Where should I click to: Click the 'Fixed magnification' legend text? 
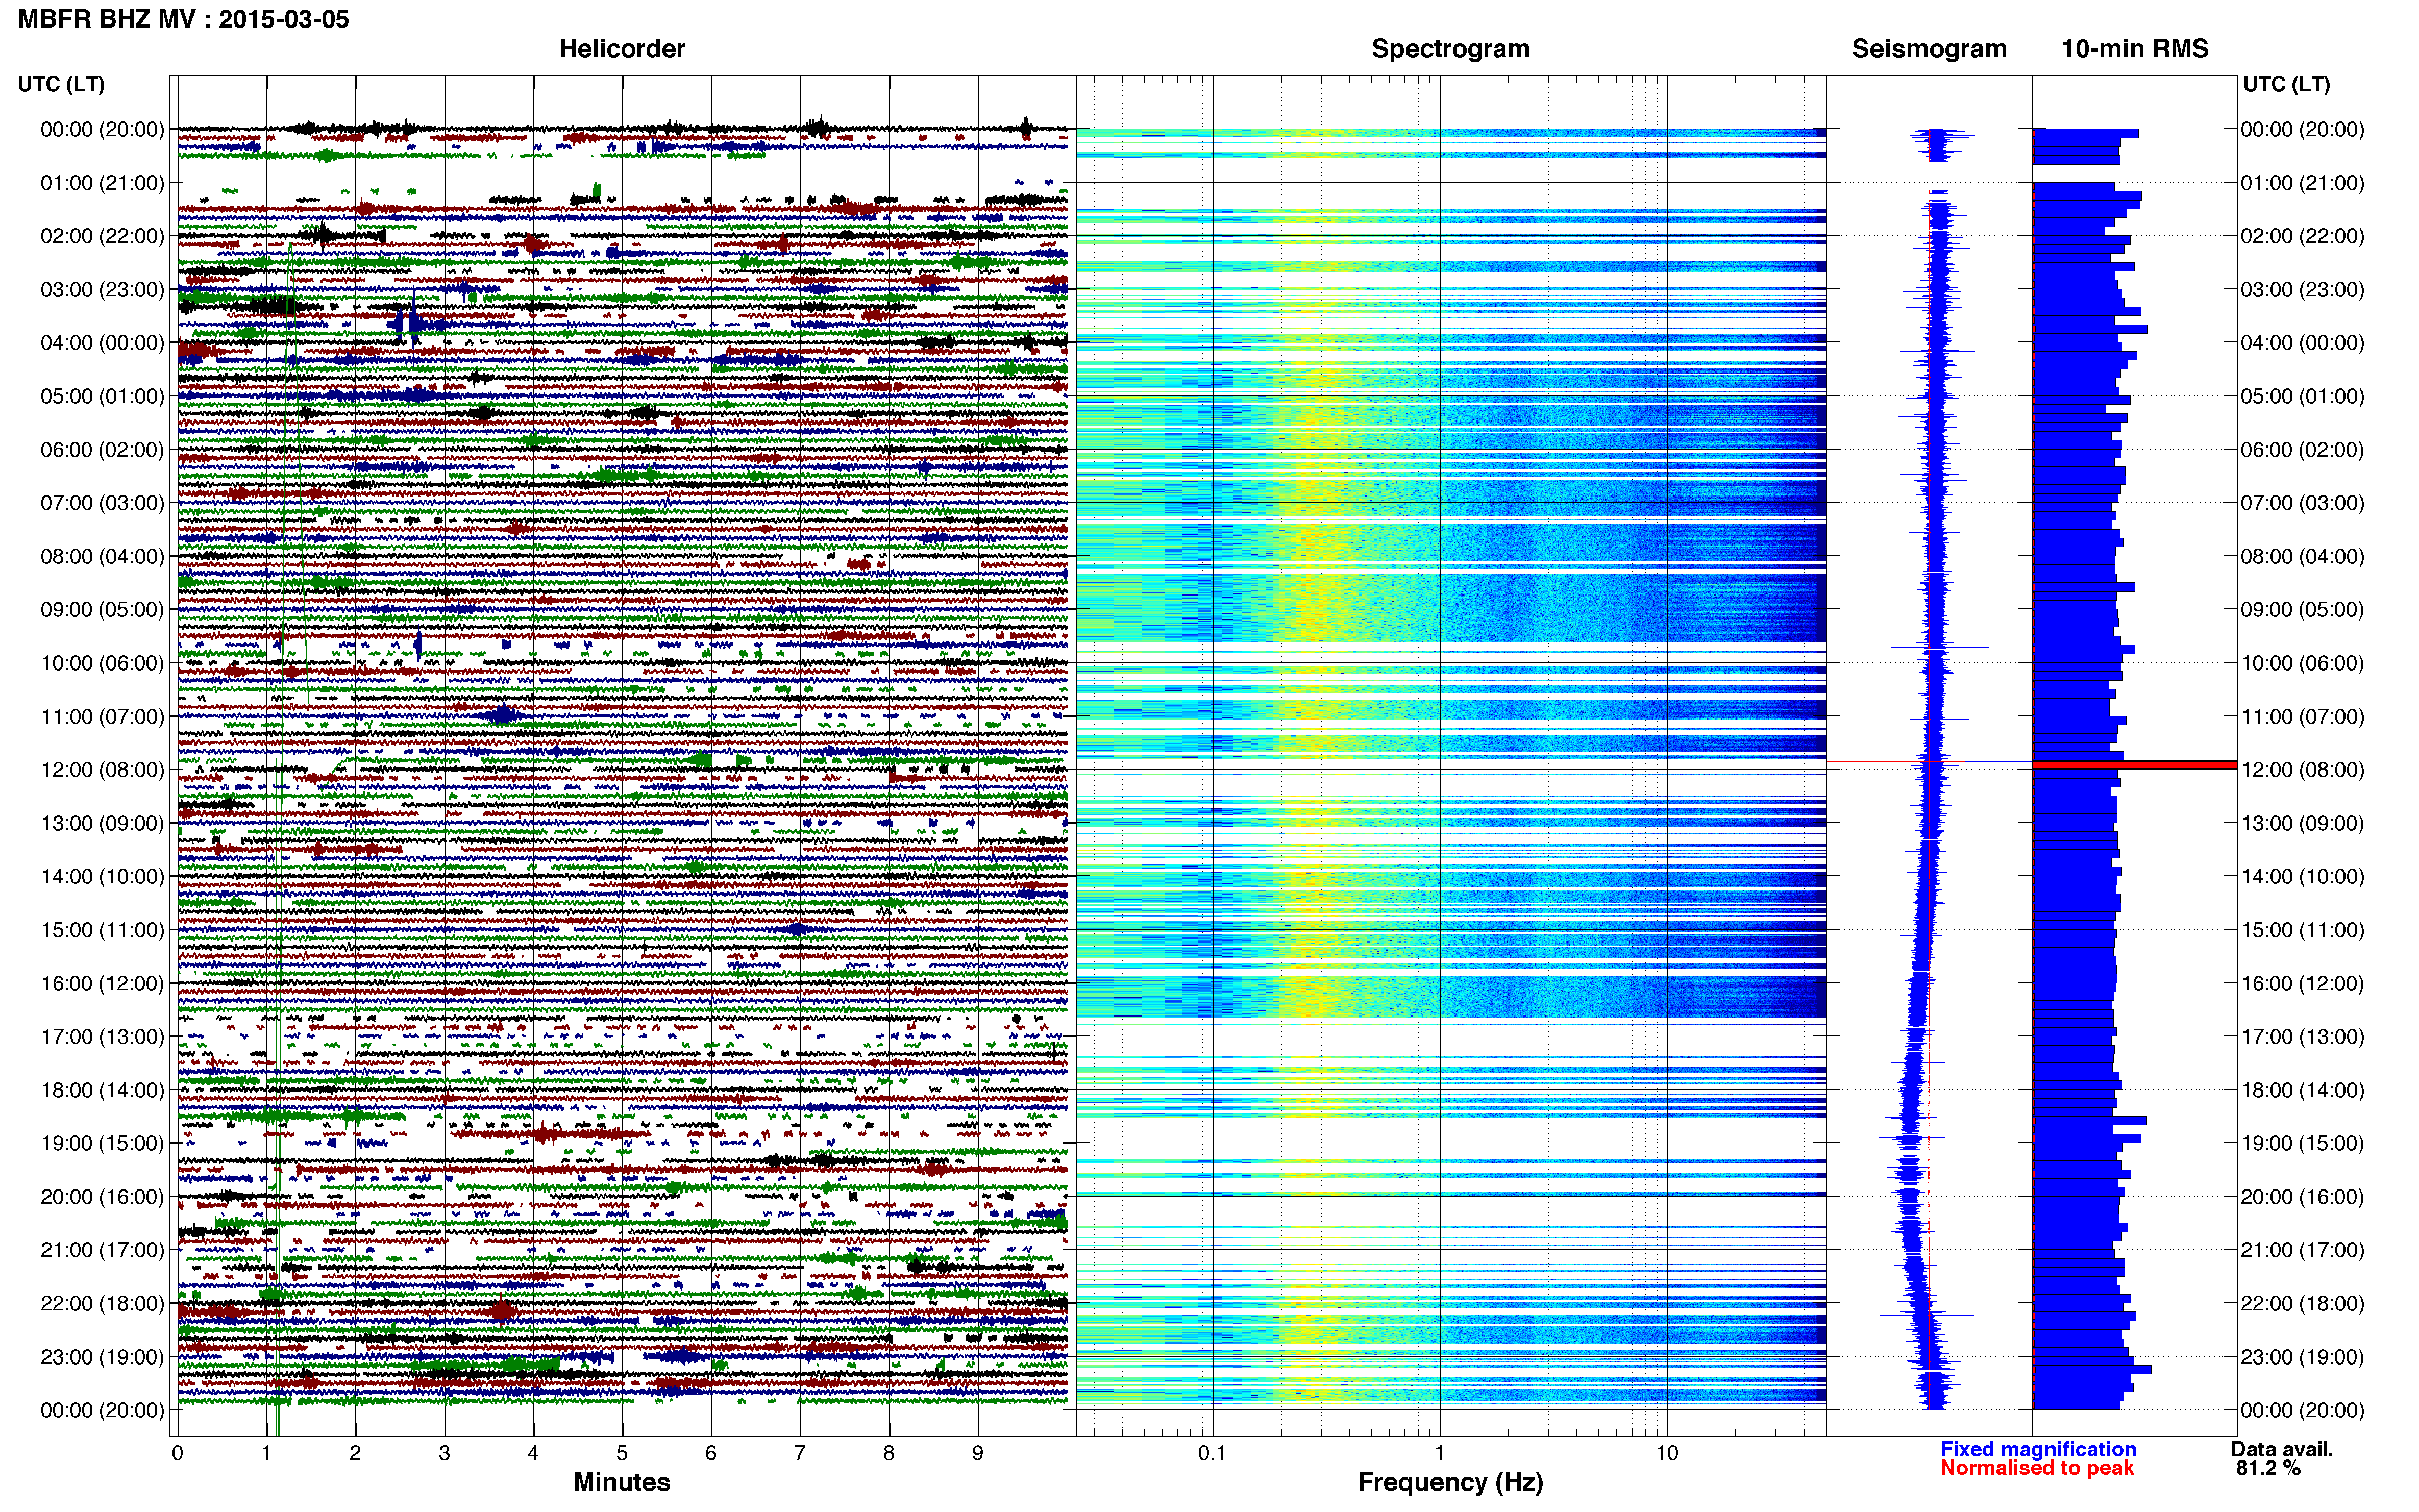[2037, 1449]
